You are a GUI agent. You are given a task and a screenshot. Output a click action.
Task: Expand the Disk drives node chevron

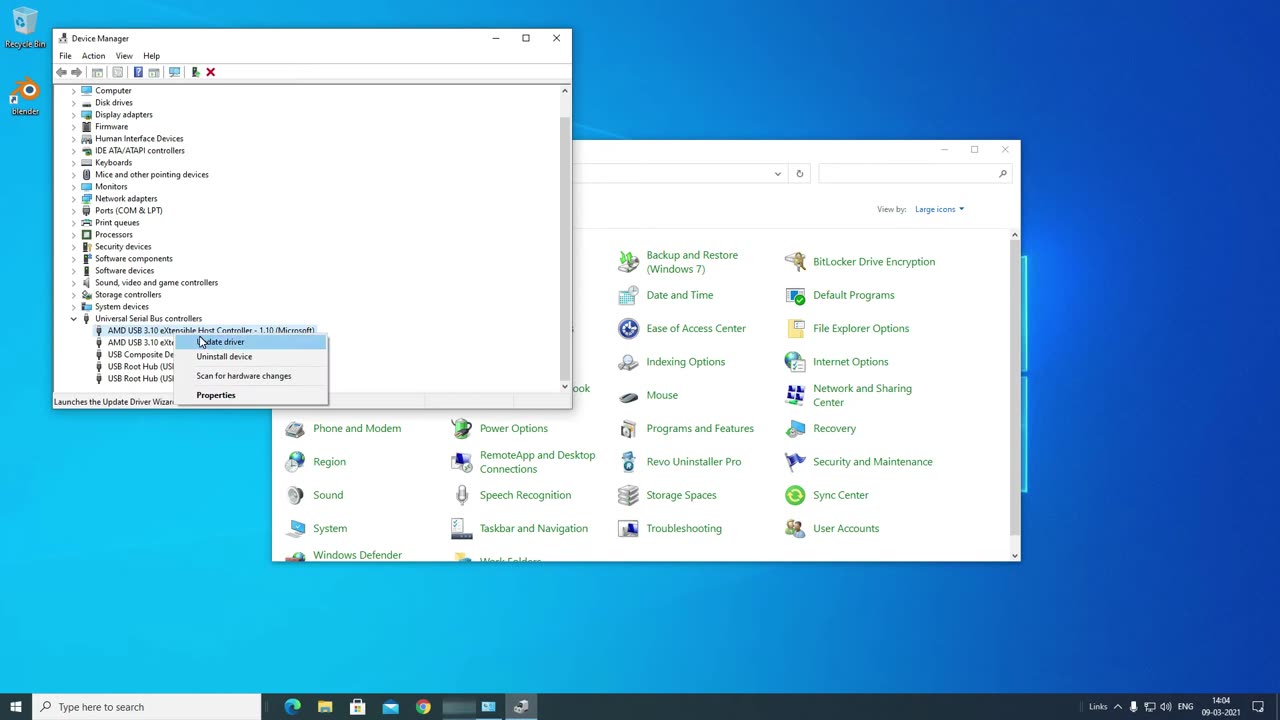[x=73, y=102]
